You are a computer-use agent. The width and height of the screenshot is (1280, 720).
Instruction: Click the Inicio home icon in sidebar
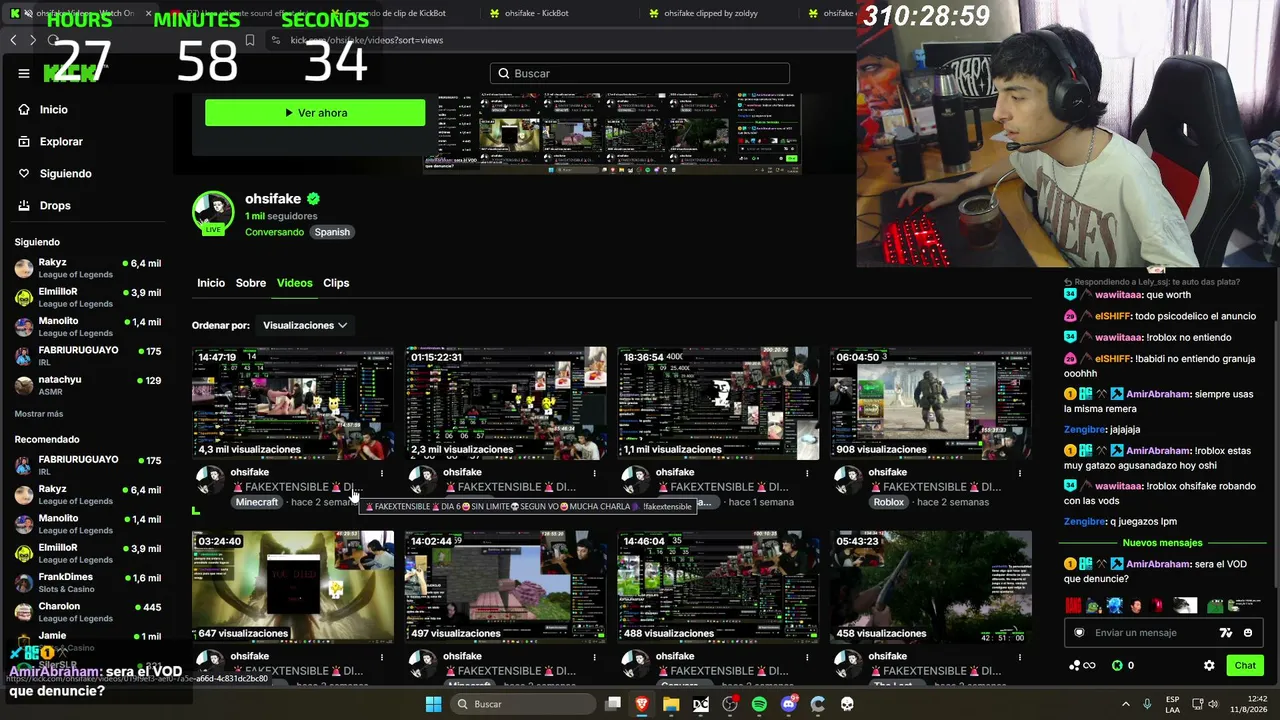24,110
